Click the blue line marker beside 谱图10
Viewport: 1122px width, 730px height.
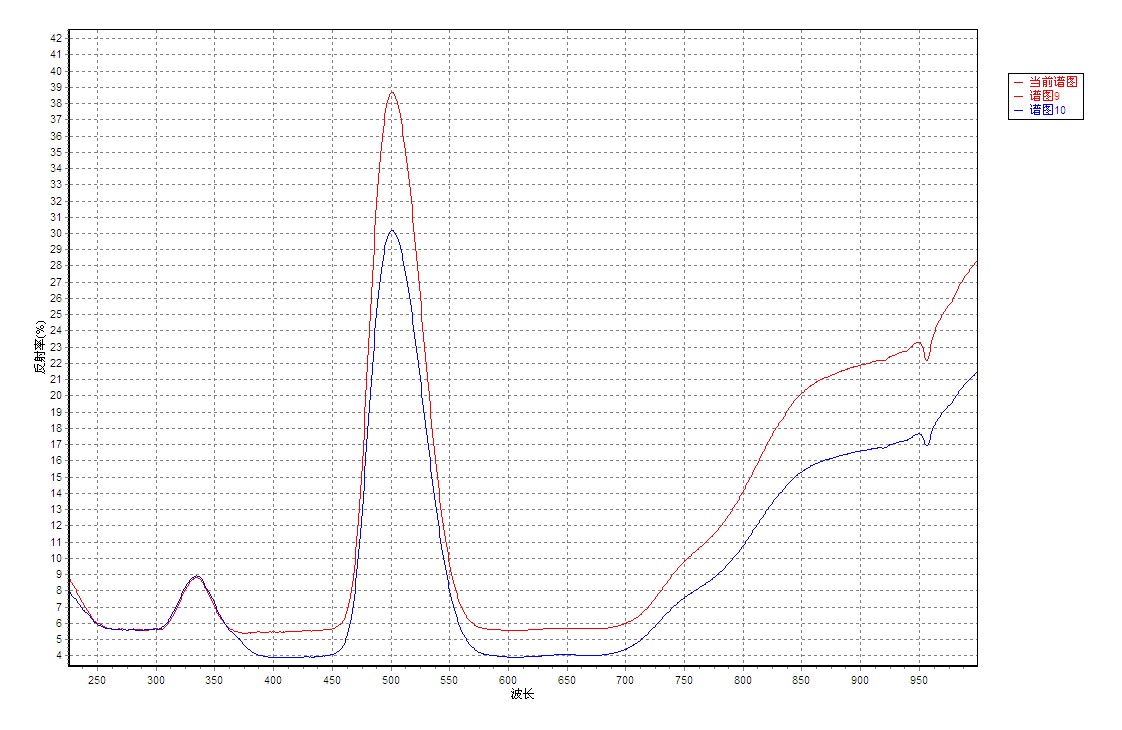[x=1018, y=110]
